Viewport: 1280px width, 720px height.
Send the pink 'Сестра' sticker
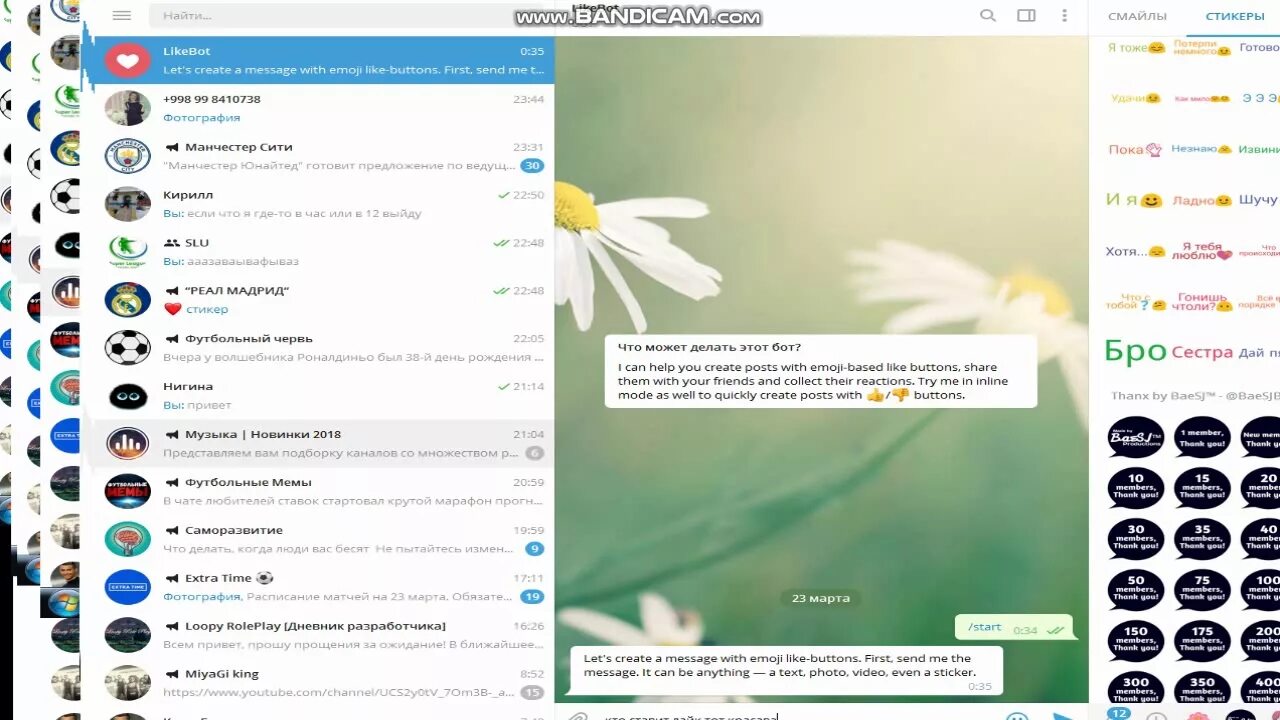(1202, 352)
